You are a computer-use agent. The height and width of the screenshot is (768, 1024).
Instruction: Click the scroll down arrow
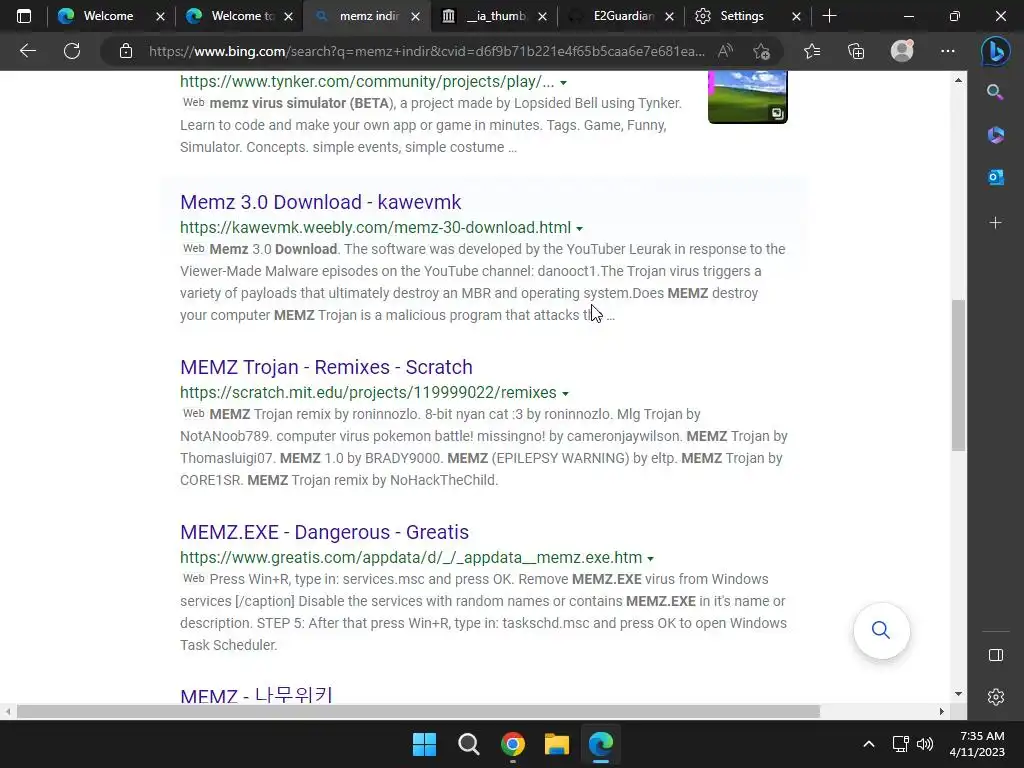[x=958, y=694]
